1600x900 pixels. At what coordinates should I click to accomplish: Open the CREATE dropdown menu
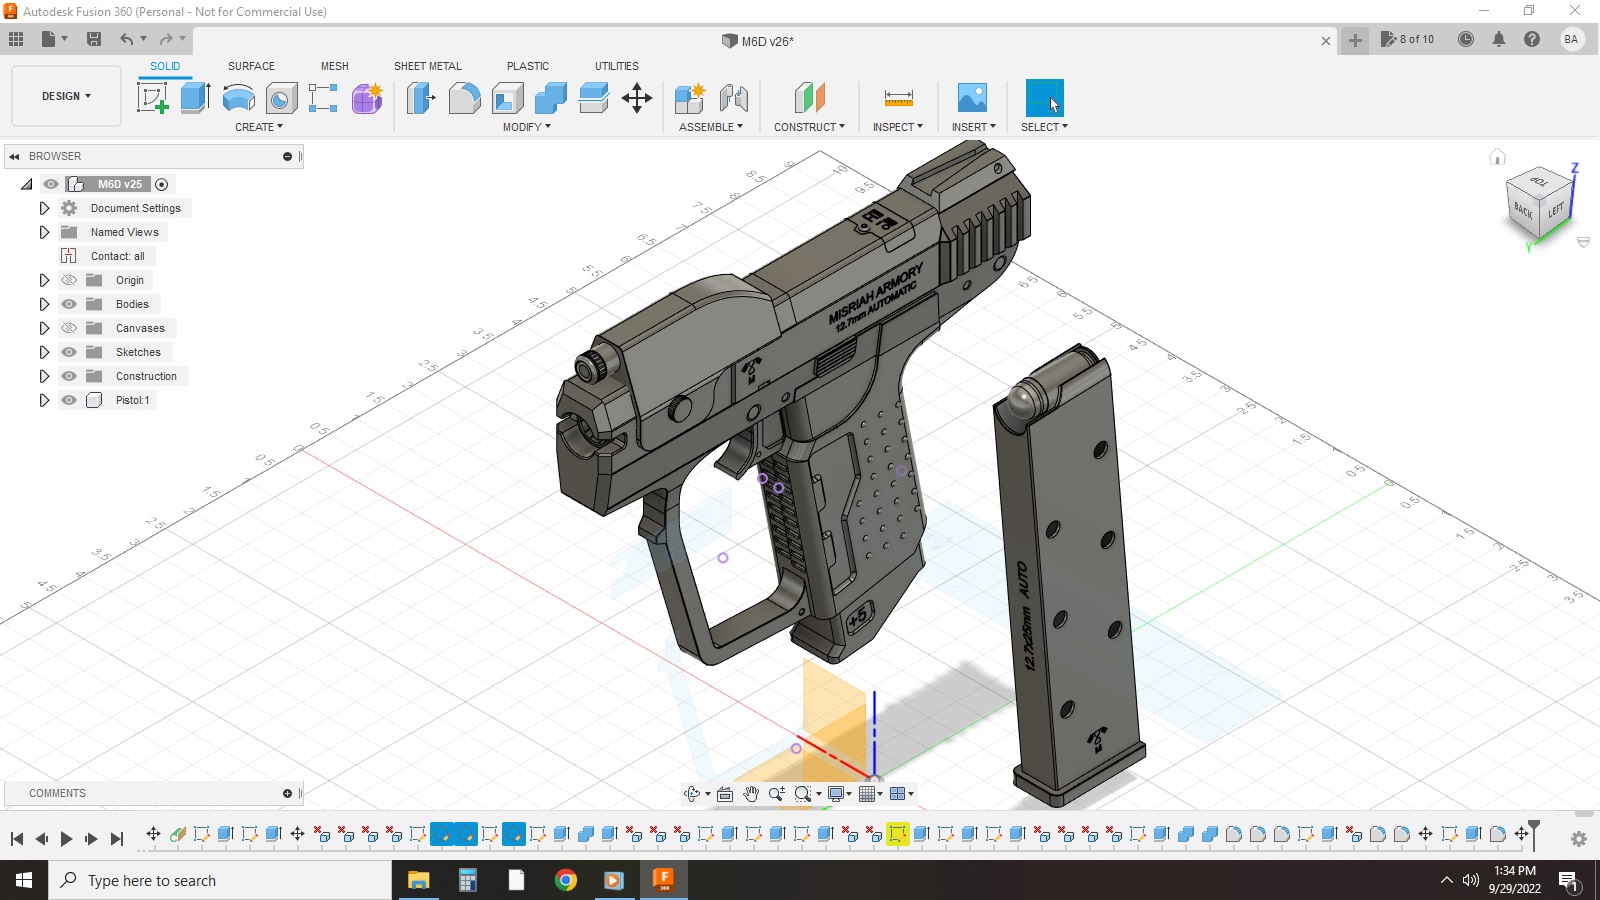259,127
